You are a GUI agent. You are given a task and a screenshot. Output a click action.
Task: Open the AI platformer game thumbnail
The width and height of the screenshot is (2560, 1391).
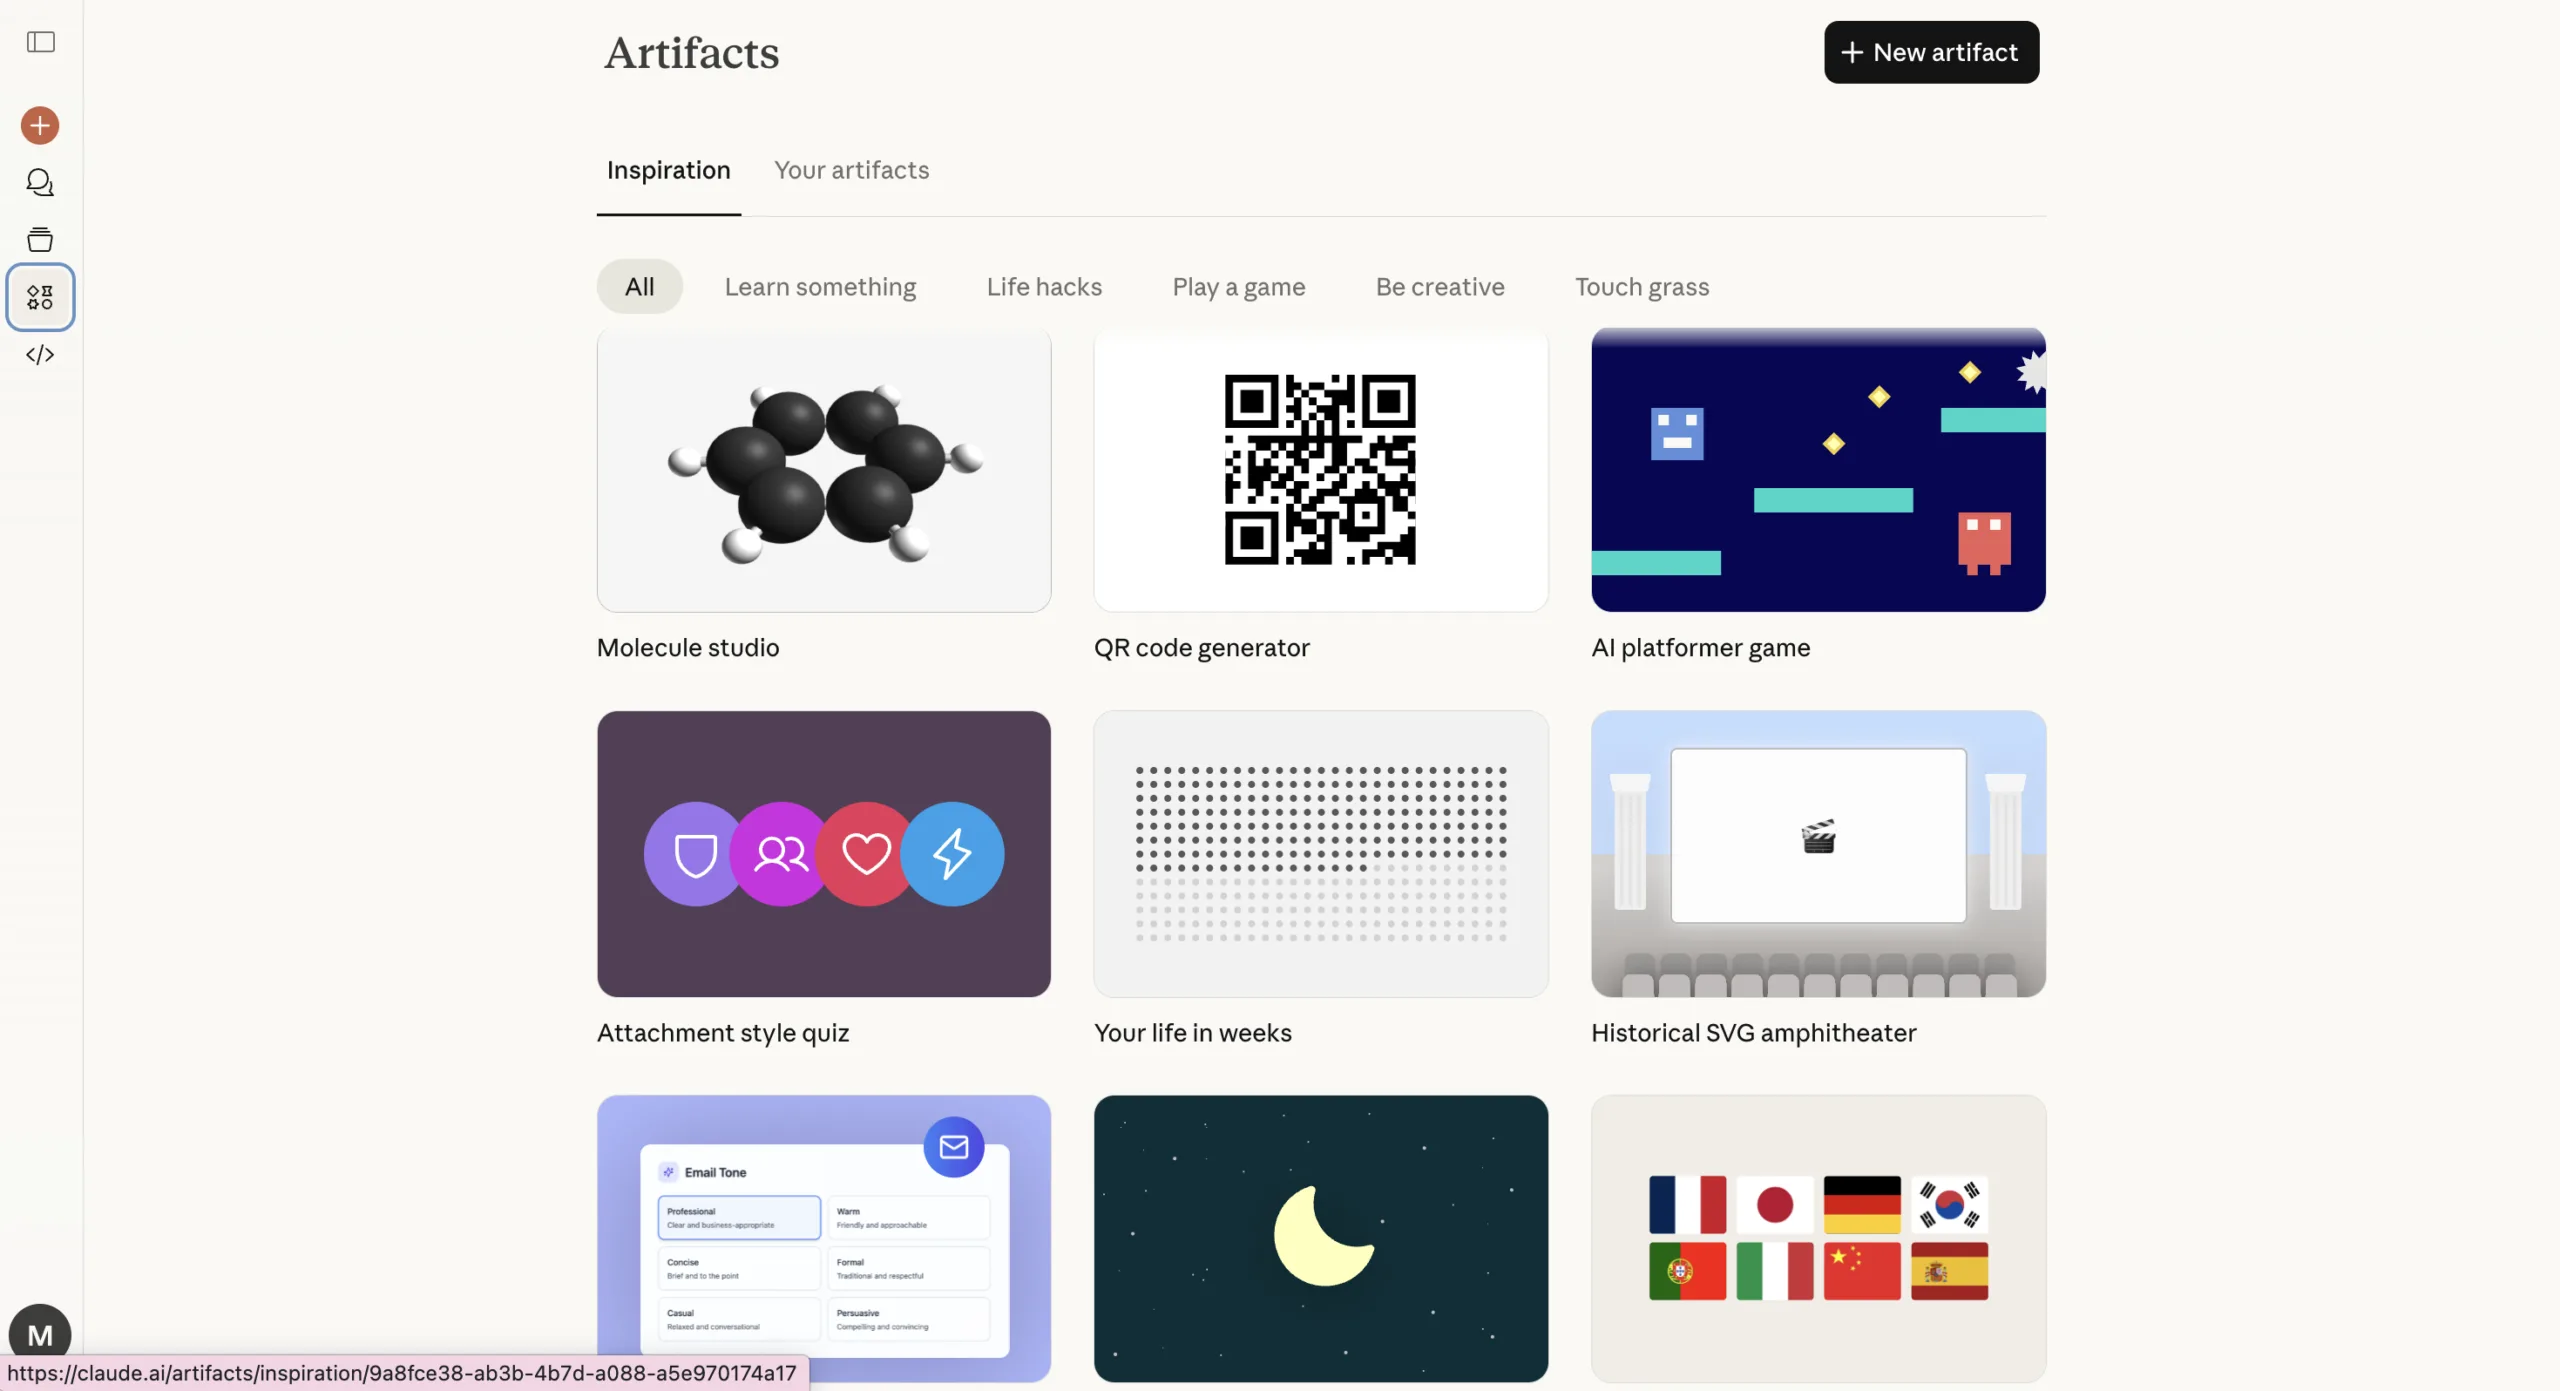[x=1817, y=470]
